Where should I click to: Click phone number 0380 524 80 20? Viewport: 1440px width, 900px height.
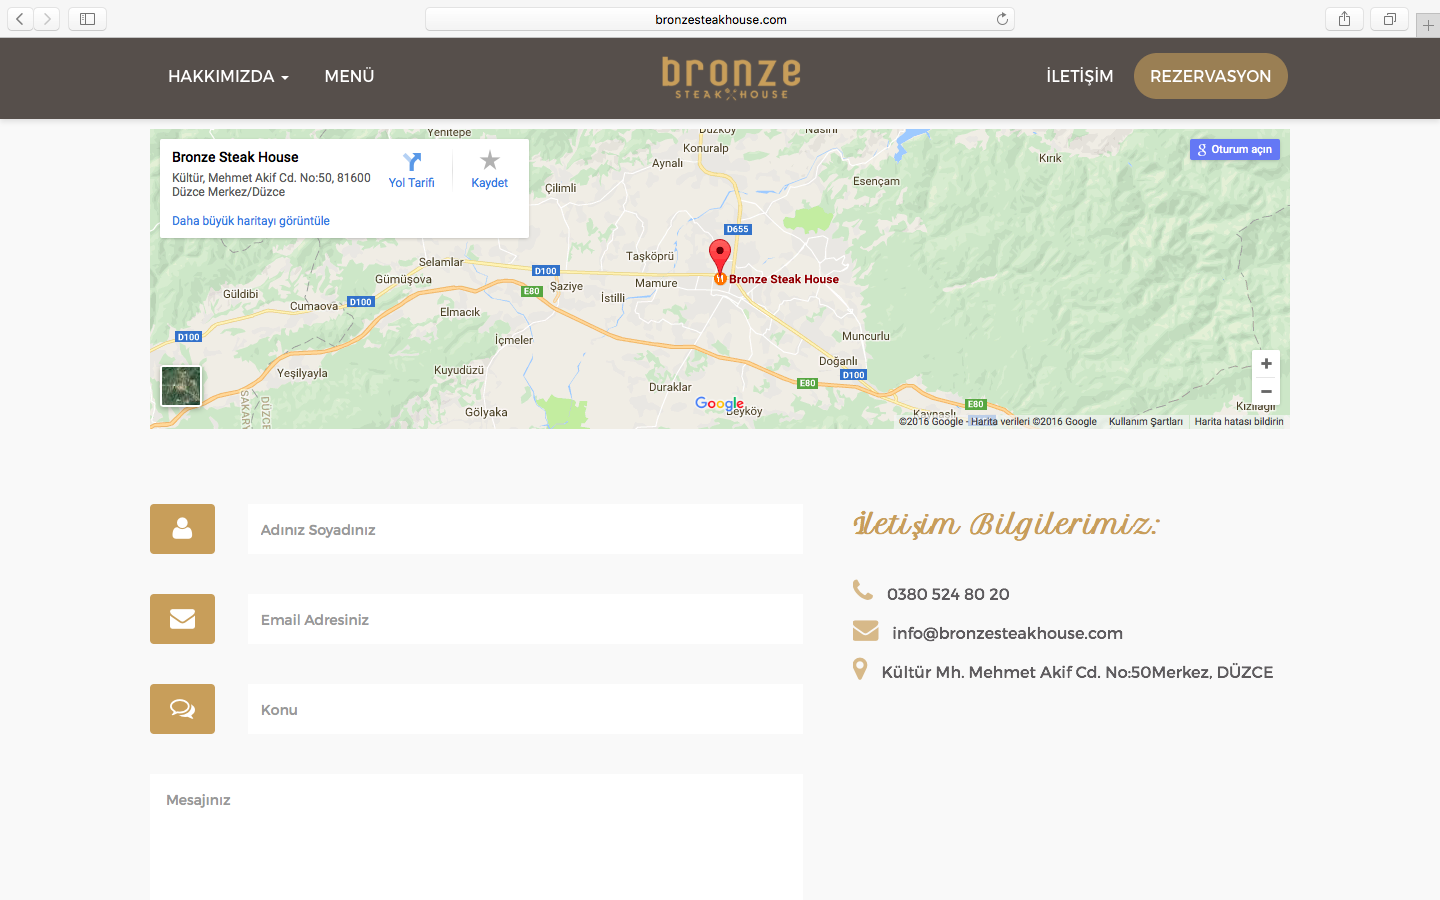[948, 594]
